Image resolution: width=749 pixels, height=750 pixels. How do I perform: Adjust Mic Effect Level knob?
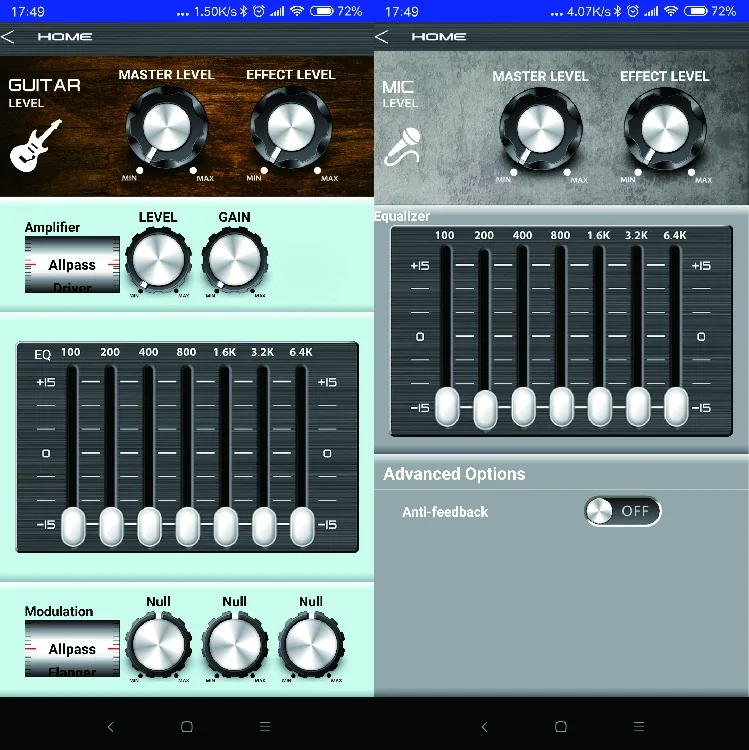point(665,129)
